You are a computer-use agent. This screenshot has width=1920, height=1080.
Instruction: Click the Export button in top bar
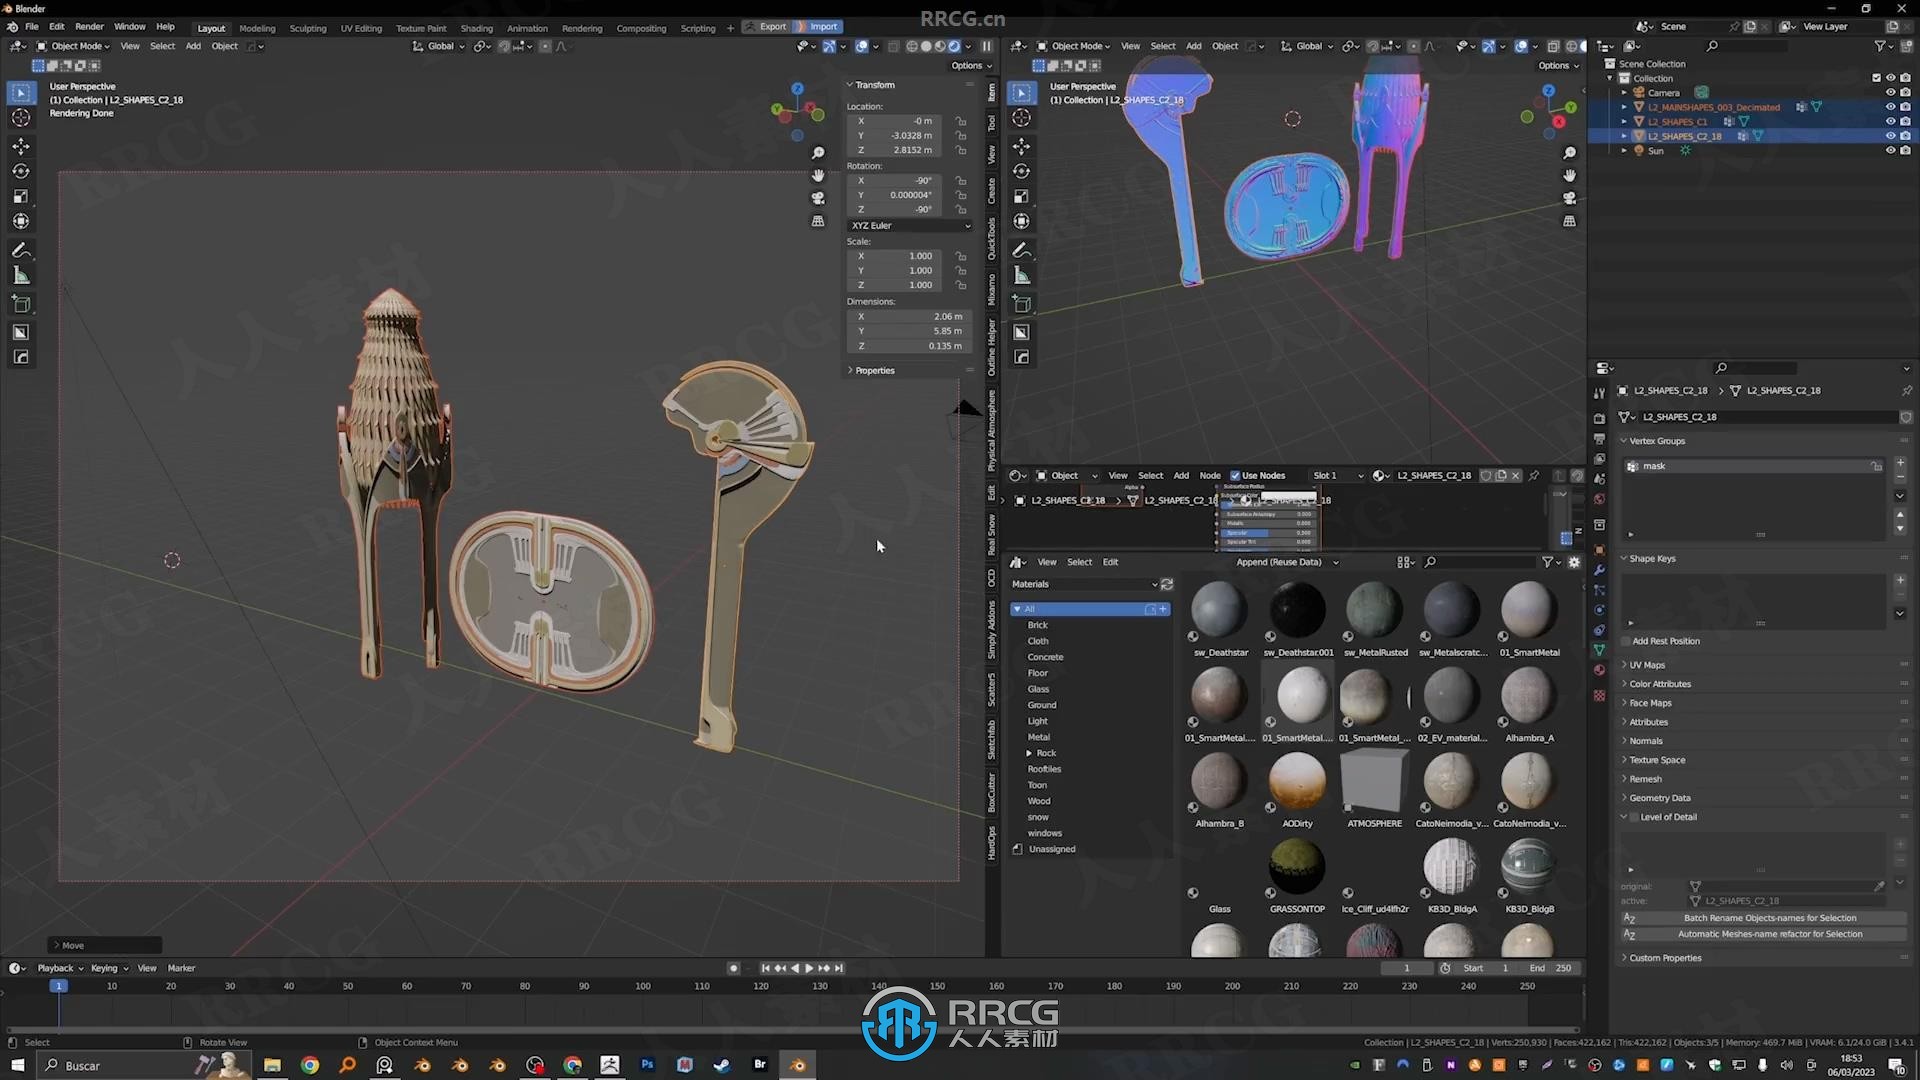point(766,27)
